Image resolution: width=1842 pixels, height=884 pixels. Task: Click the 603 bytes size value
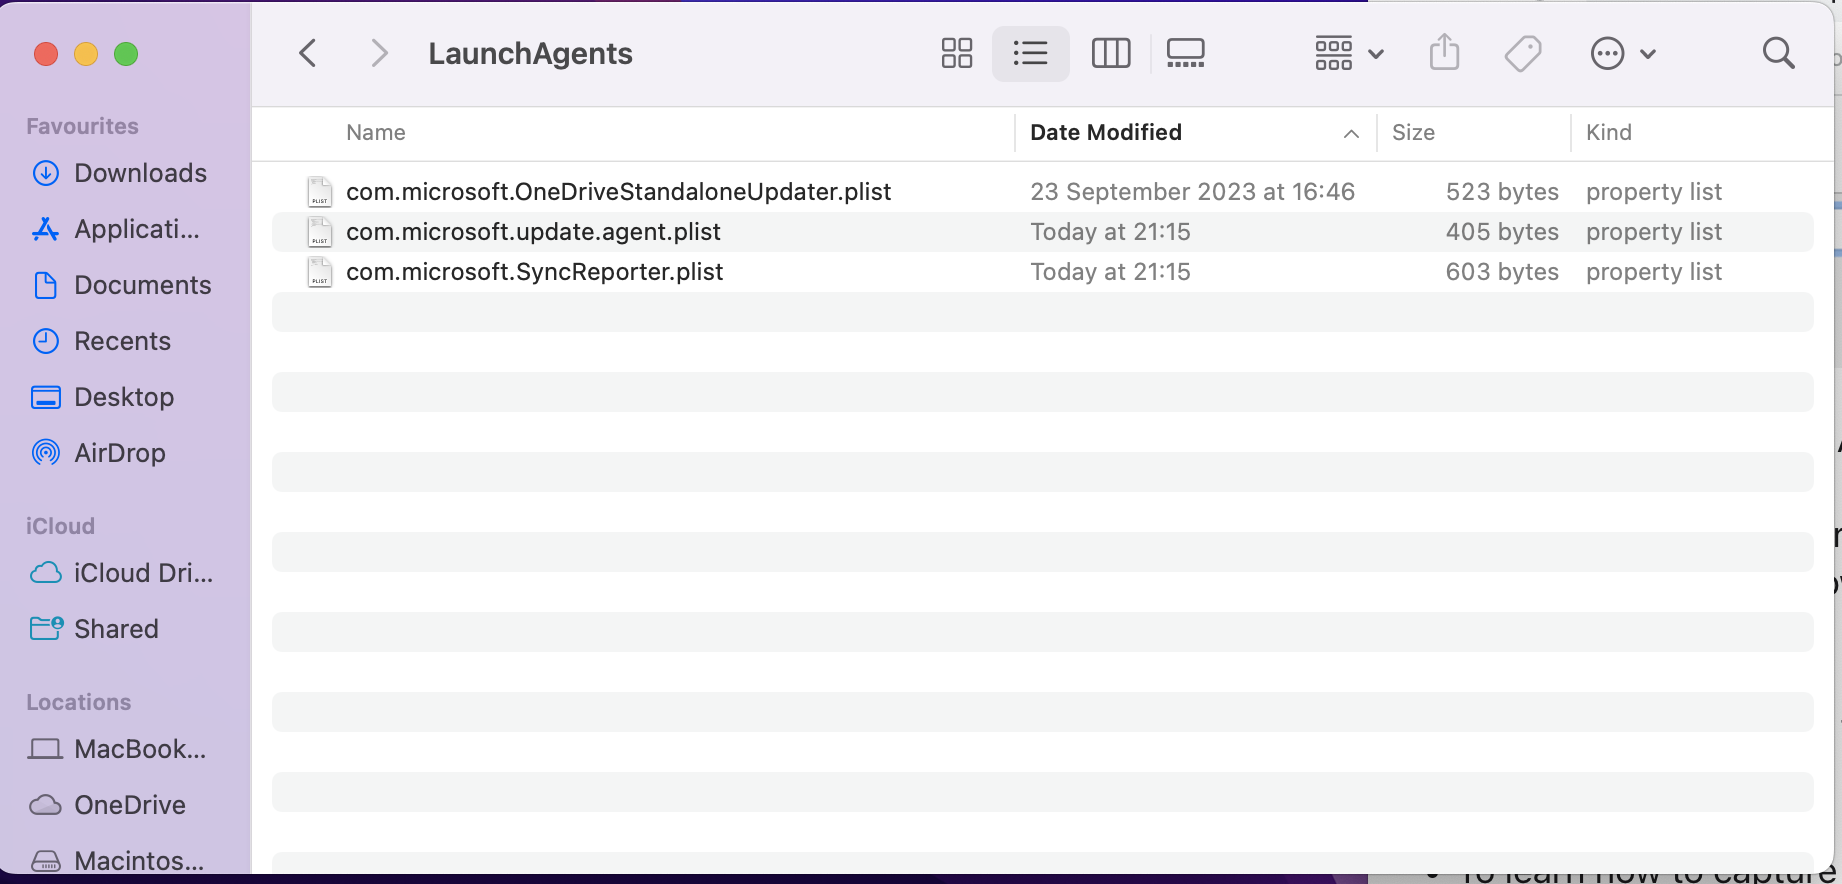coord(1502,272)
